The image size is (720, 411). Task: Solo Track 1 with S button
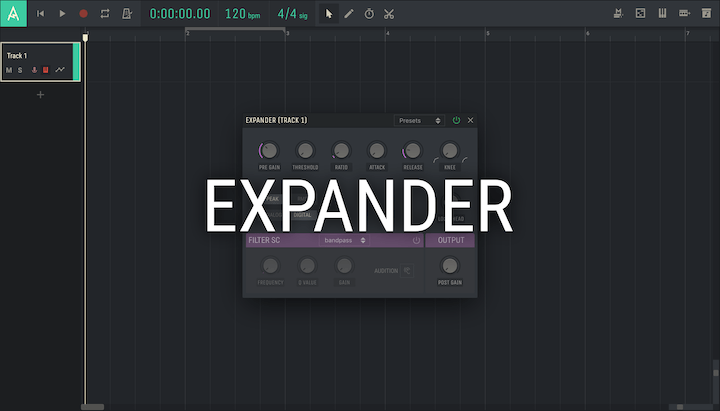(x=20, y=70)
